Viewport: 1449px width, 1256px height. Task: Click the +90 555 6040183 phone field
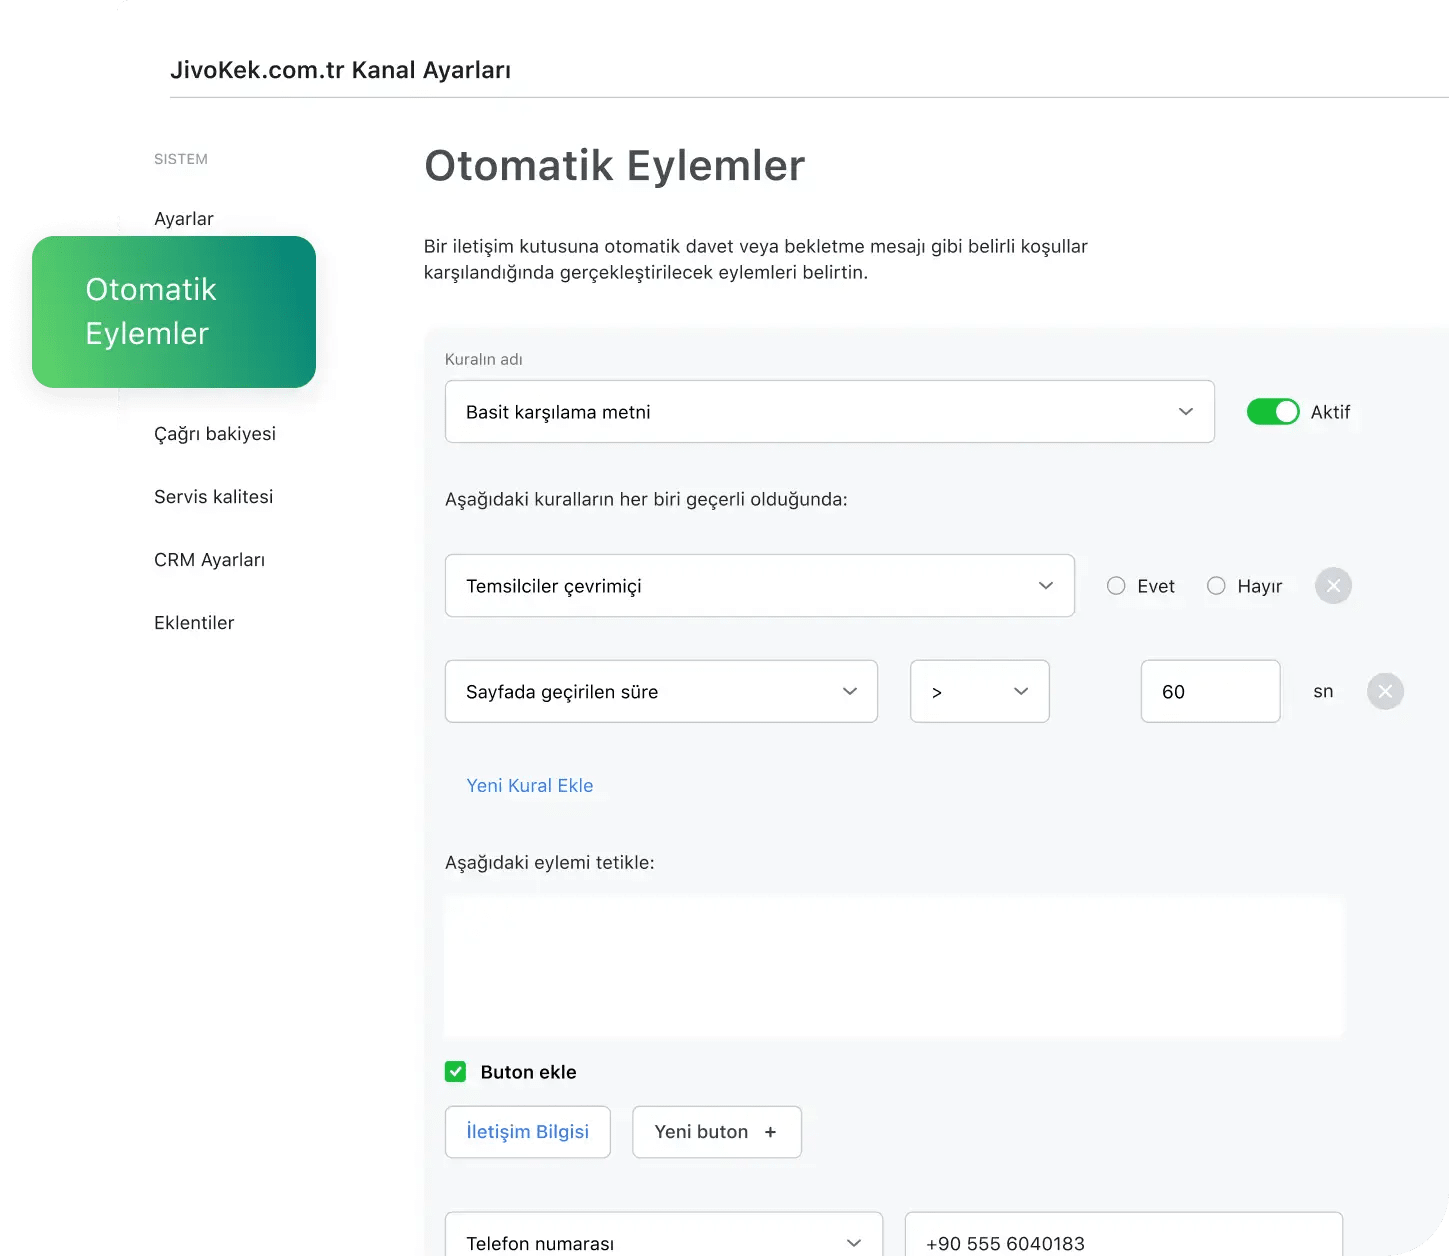[x=1124, y=1234]
